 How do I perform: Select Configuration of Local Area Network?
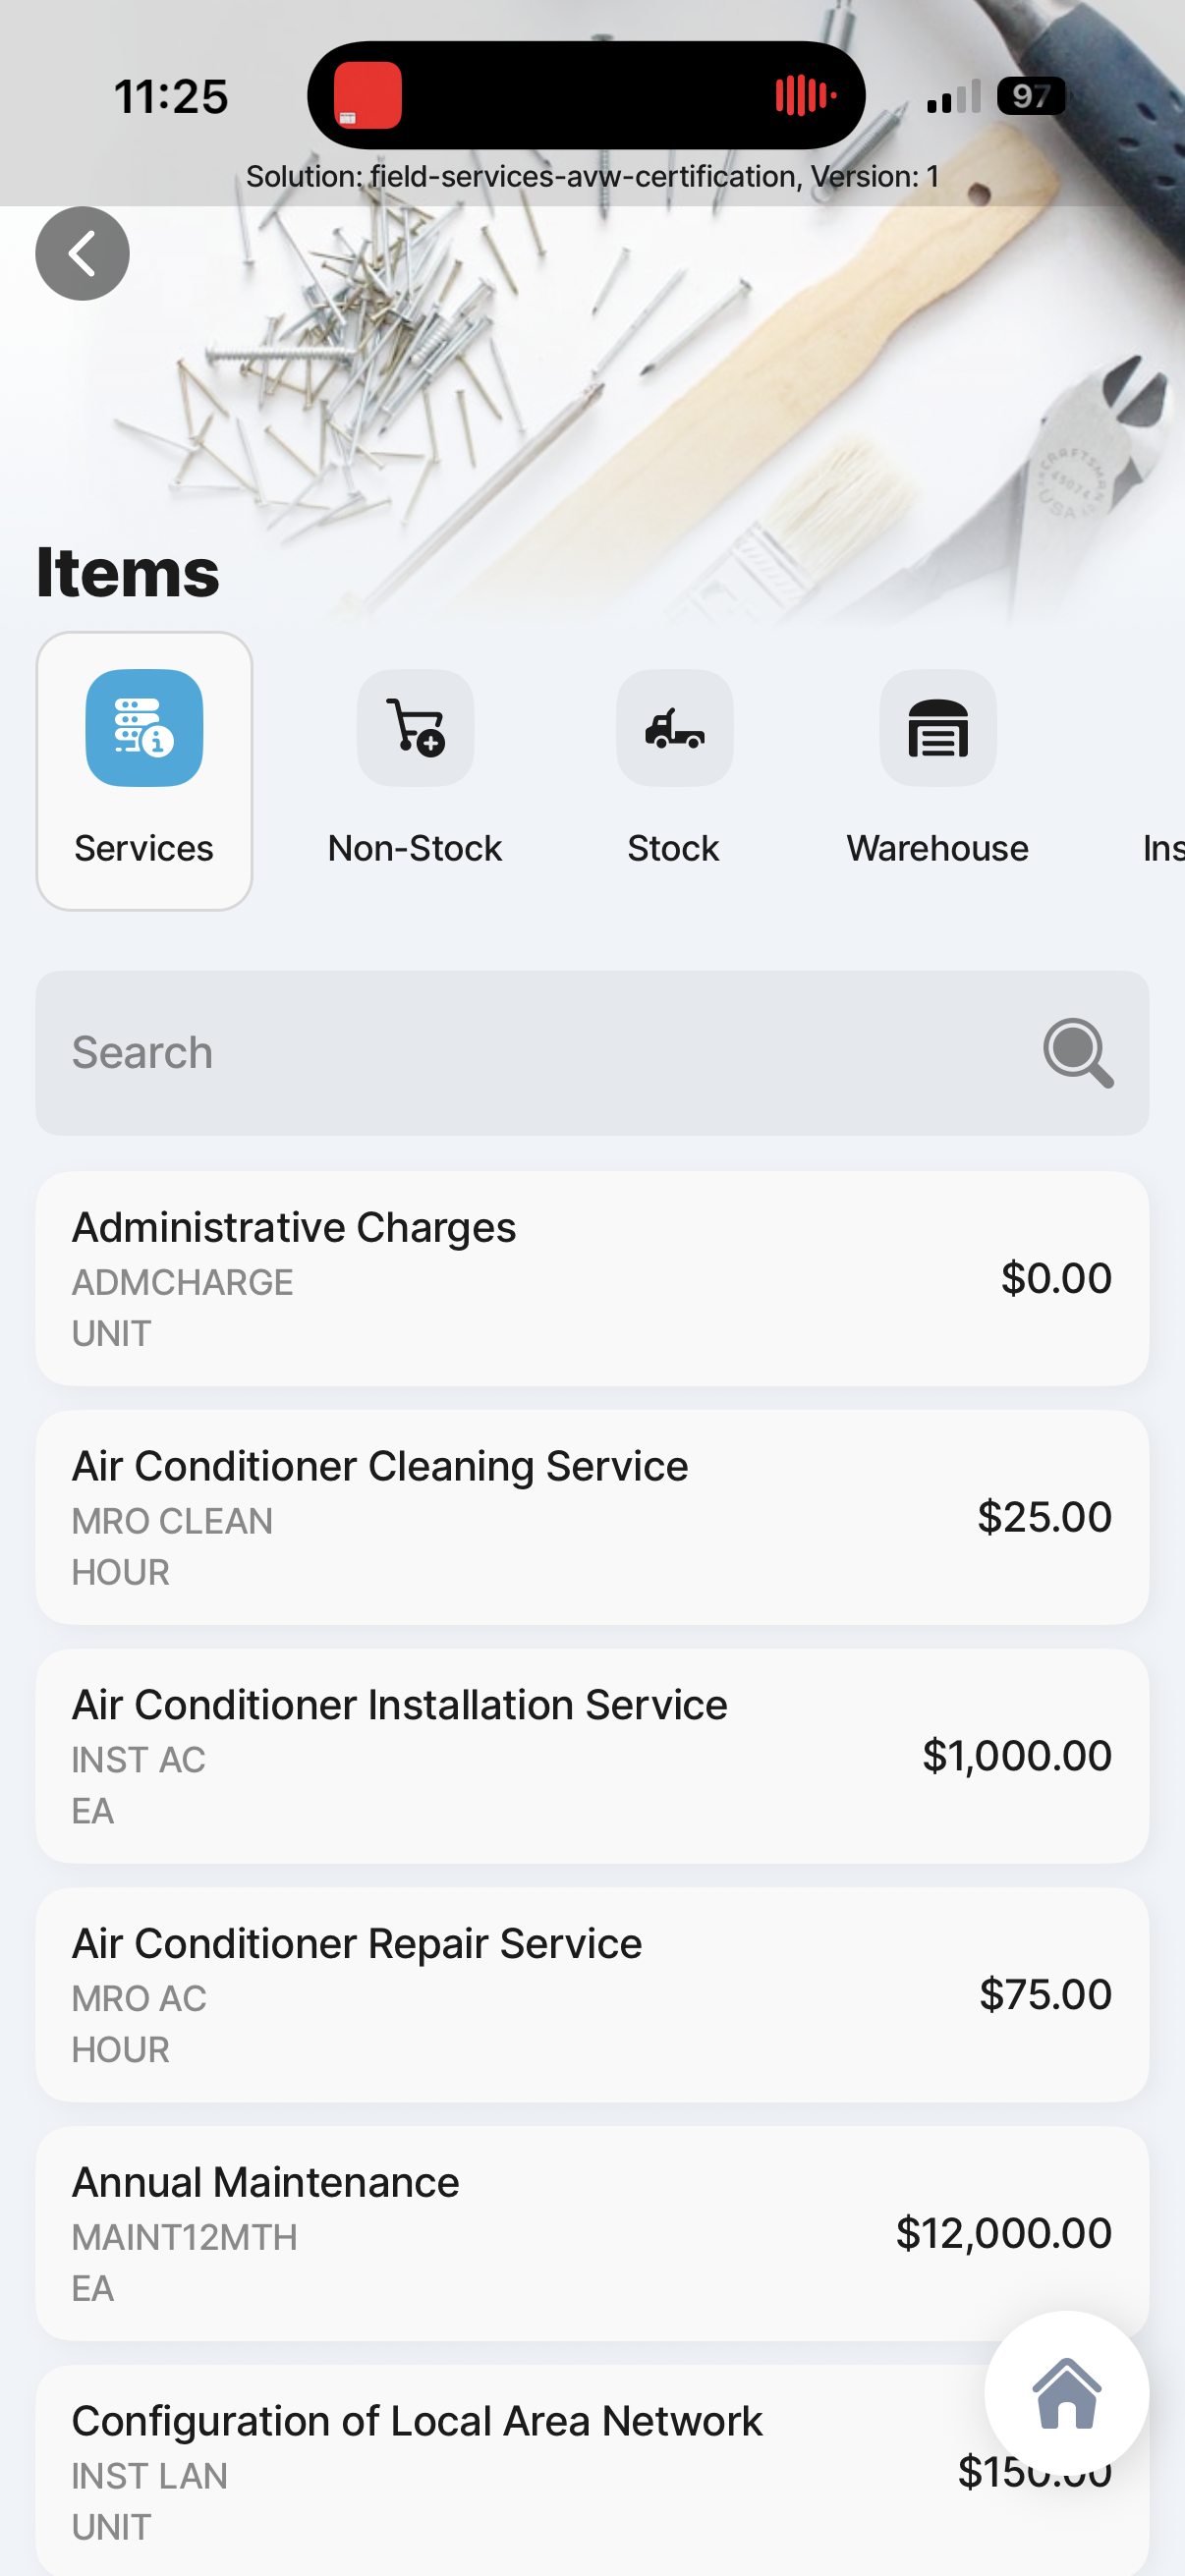[x=500, y=2470]
